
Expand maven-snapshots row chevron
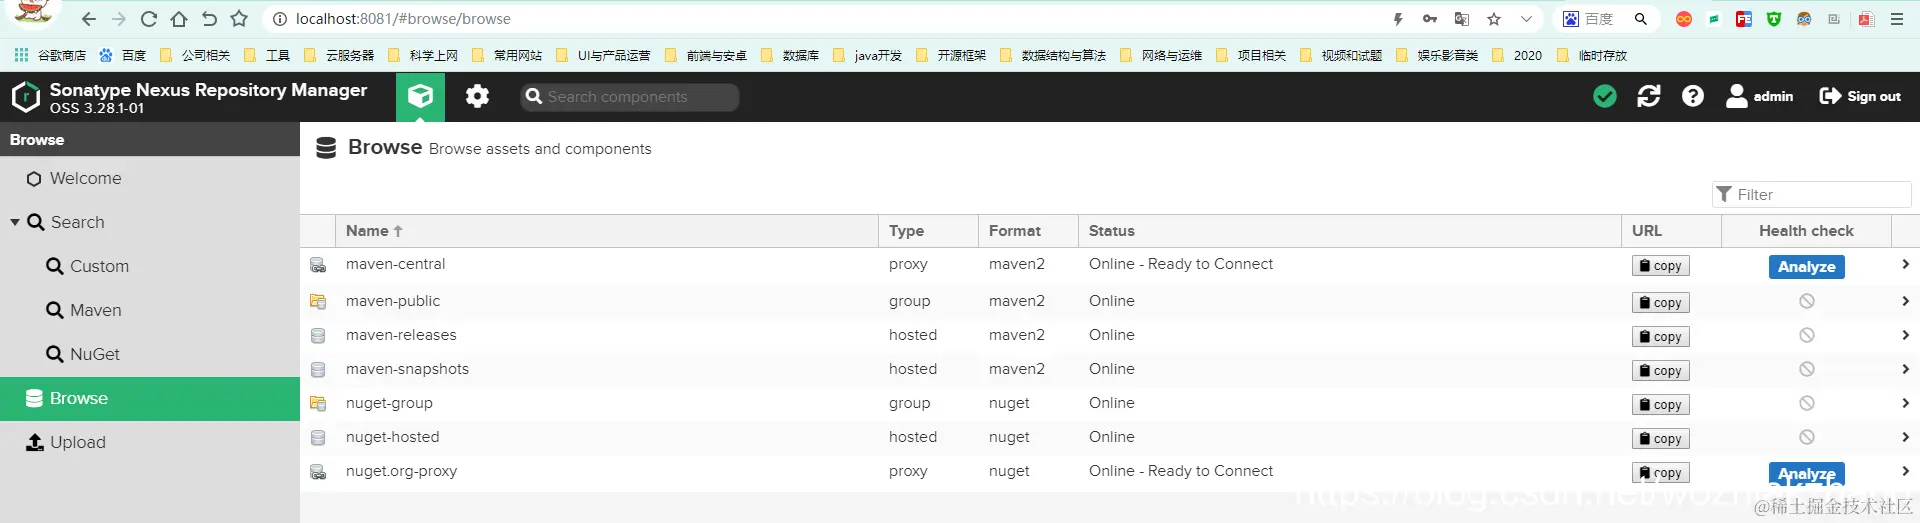pyautogui.click(x=1905, y=369)
